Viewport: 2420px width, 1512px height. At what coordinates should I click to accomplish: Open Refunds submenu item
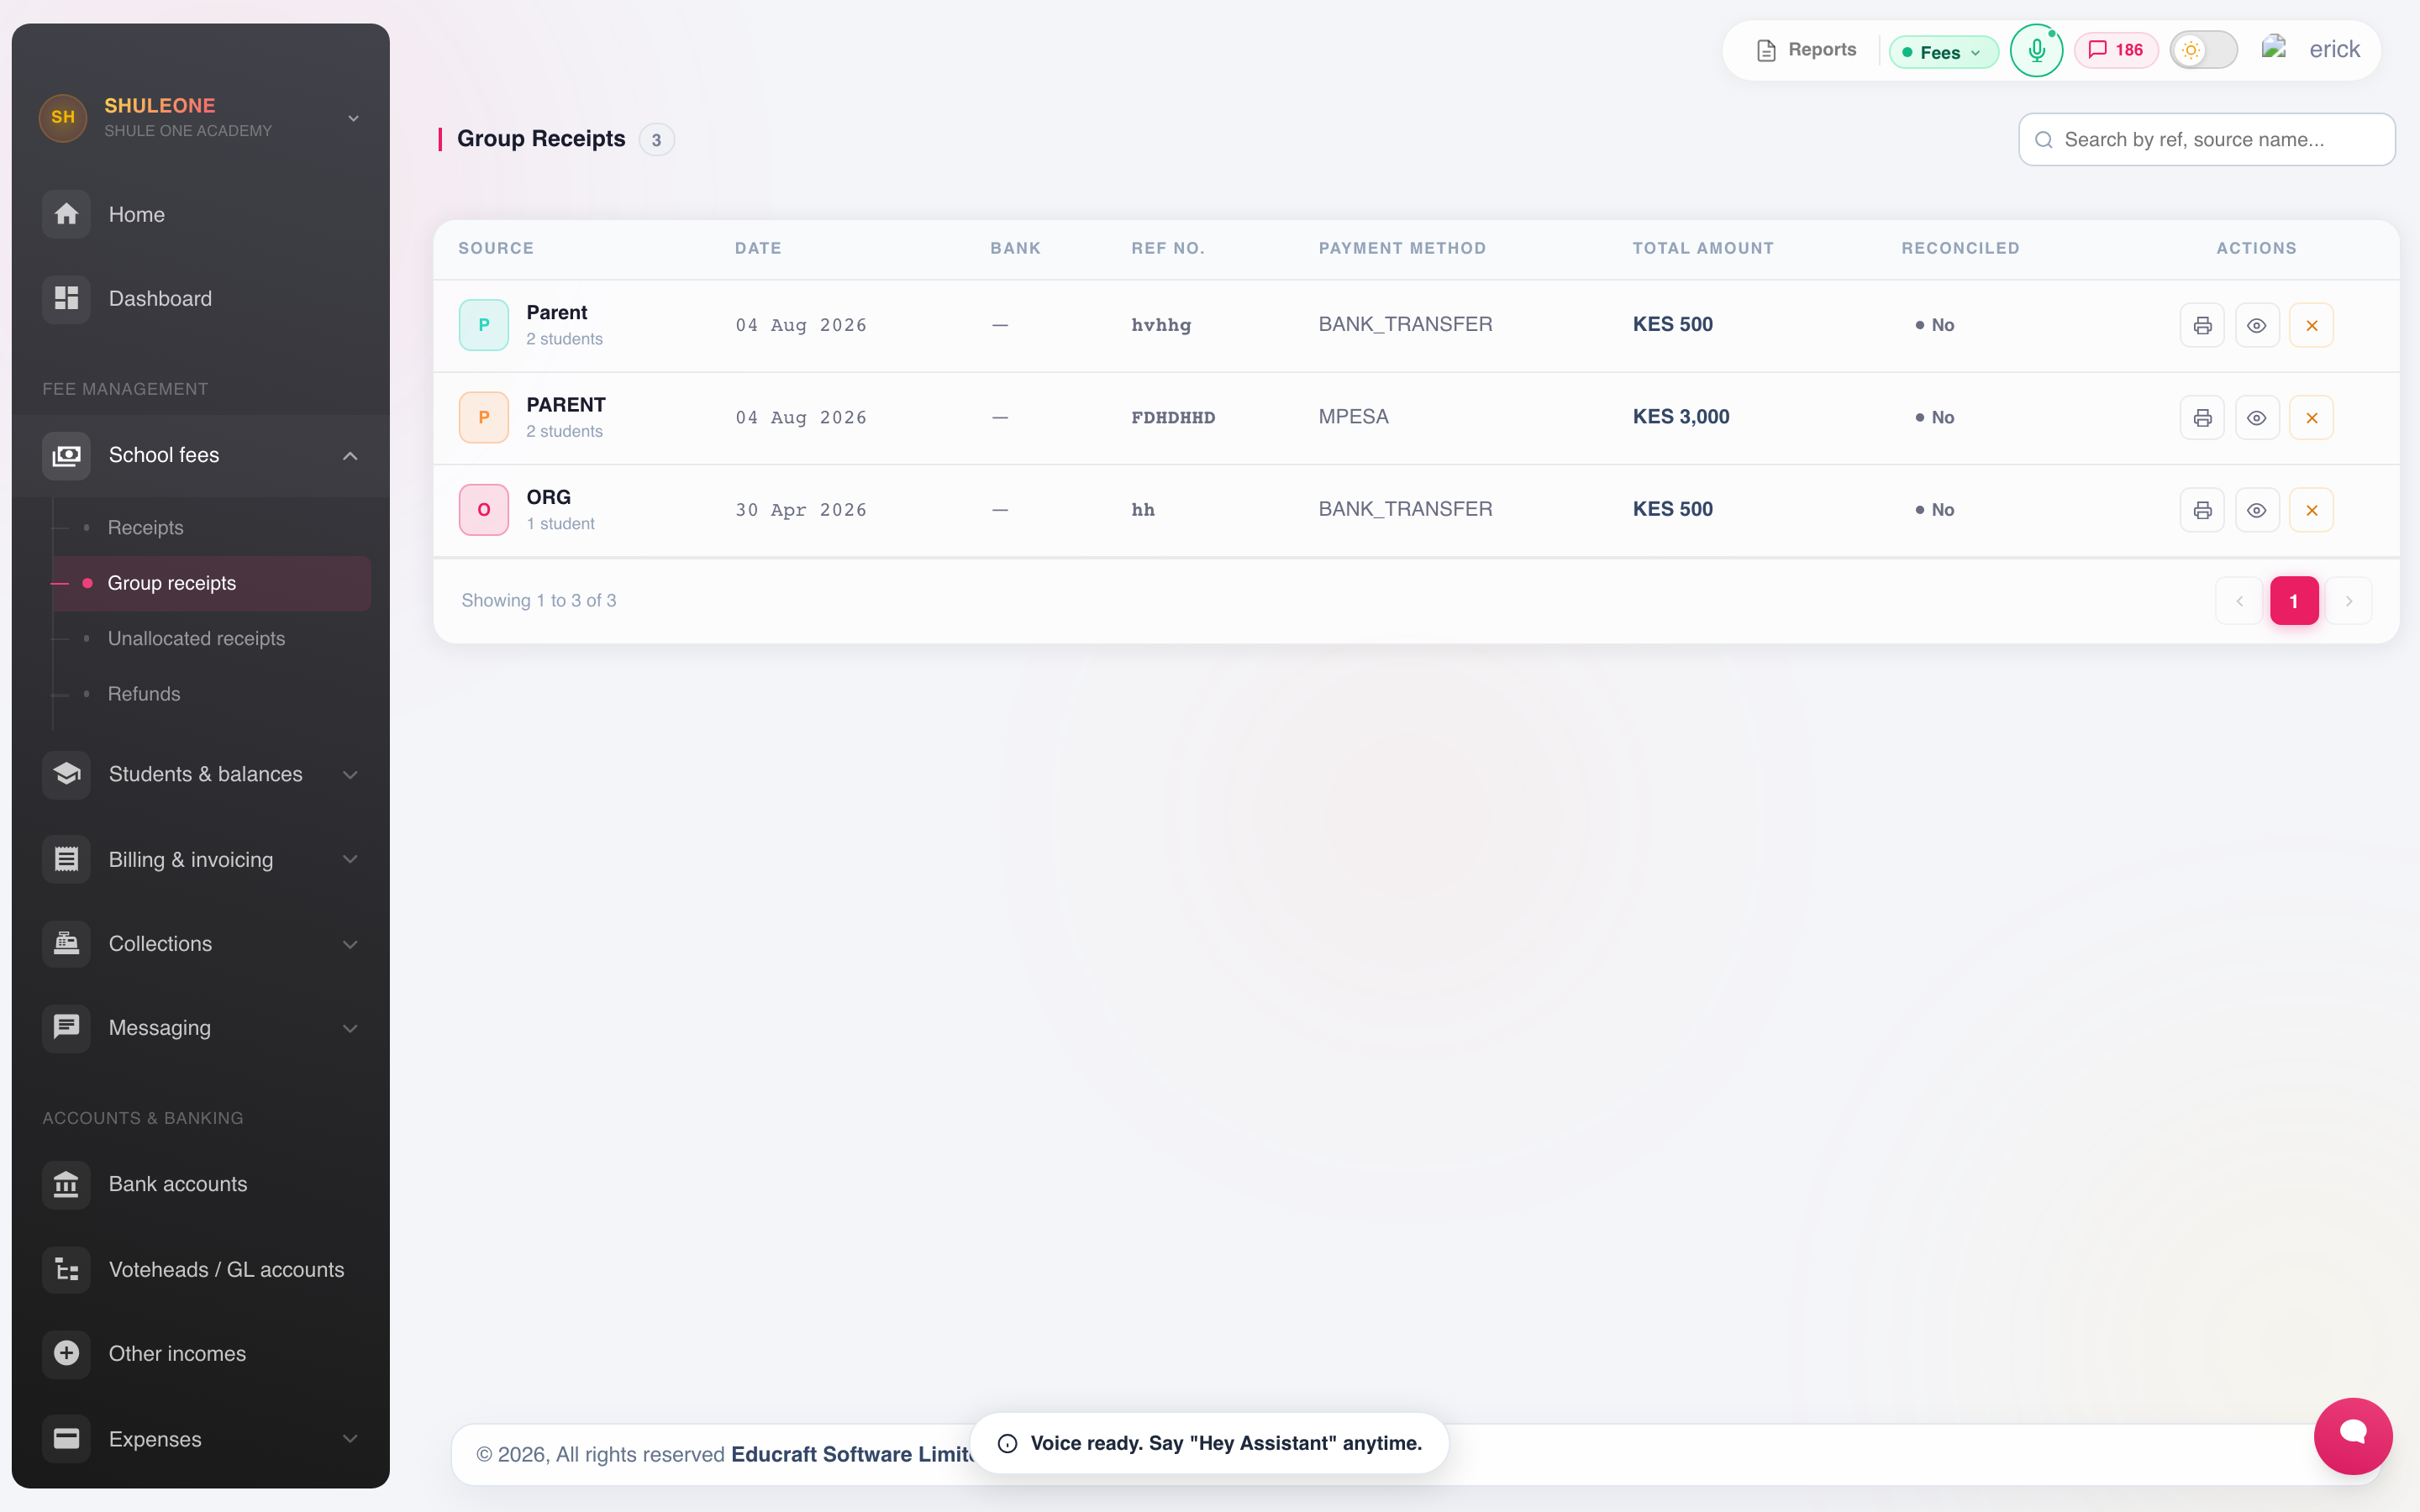(x=144, y=694)
